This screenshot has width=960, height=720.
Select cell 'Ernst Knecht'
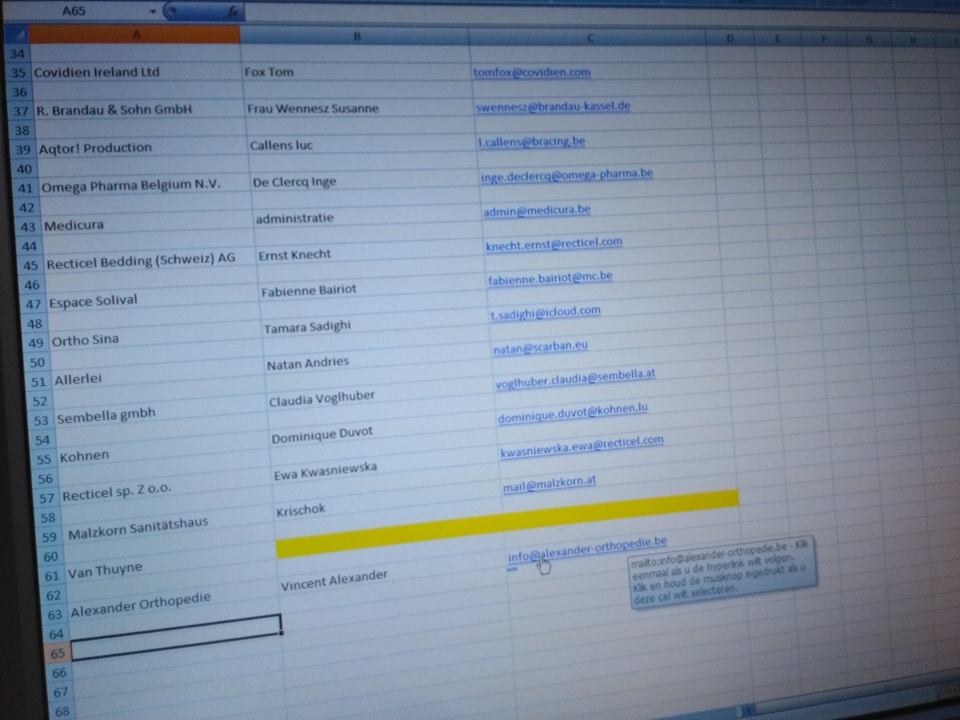(294, 255)
